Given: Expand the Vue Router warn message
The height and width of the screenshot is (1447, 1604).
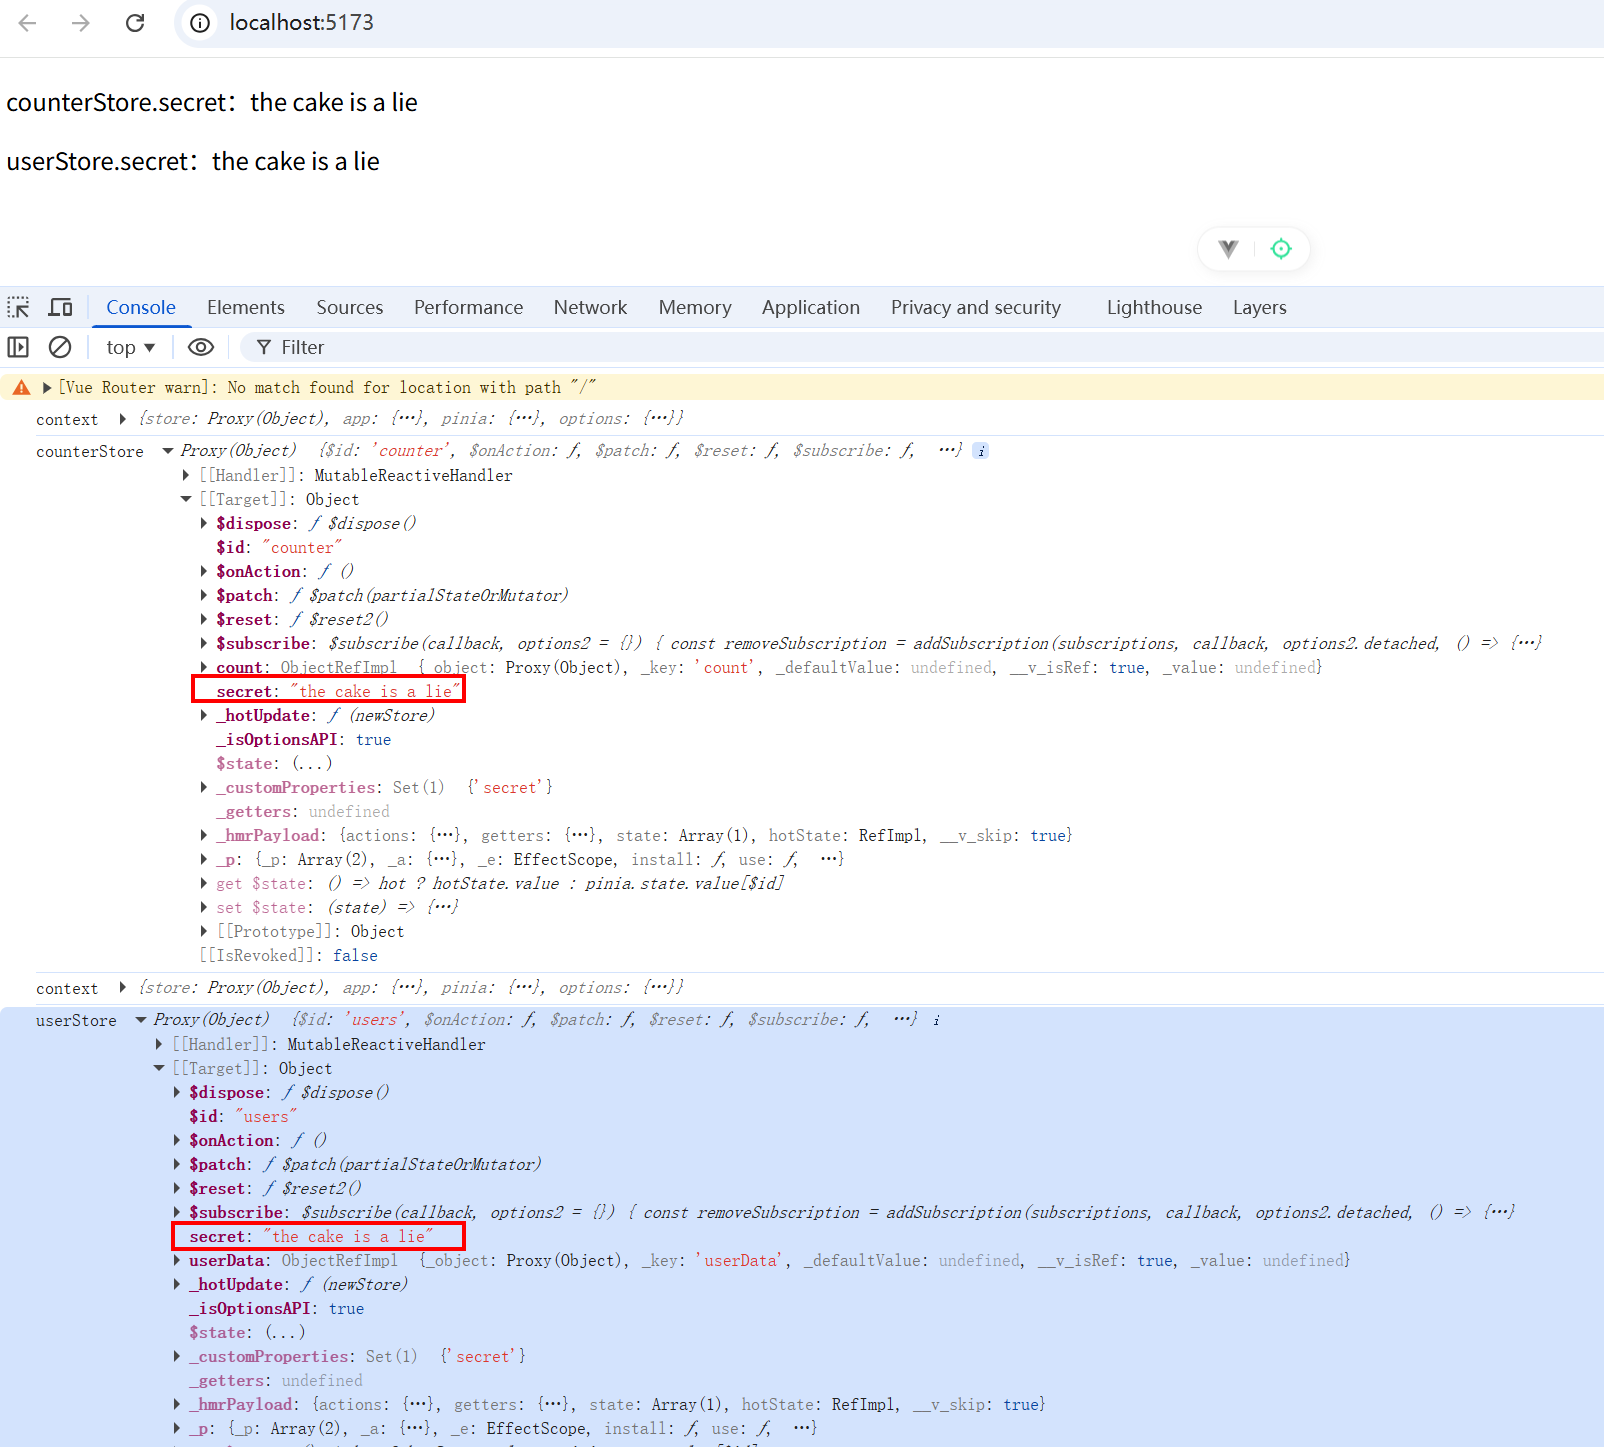Looking at the screenshot, I should click(x=47, y=387).
